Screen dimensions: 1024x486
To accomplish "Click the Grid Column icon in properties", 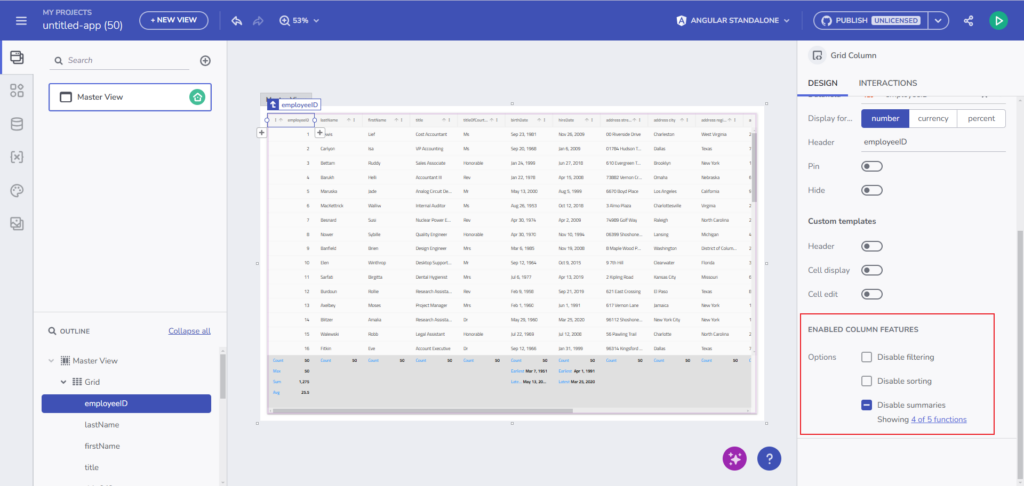I will coord(816,56).
